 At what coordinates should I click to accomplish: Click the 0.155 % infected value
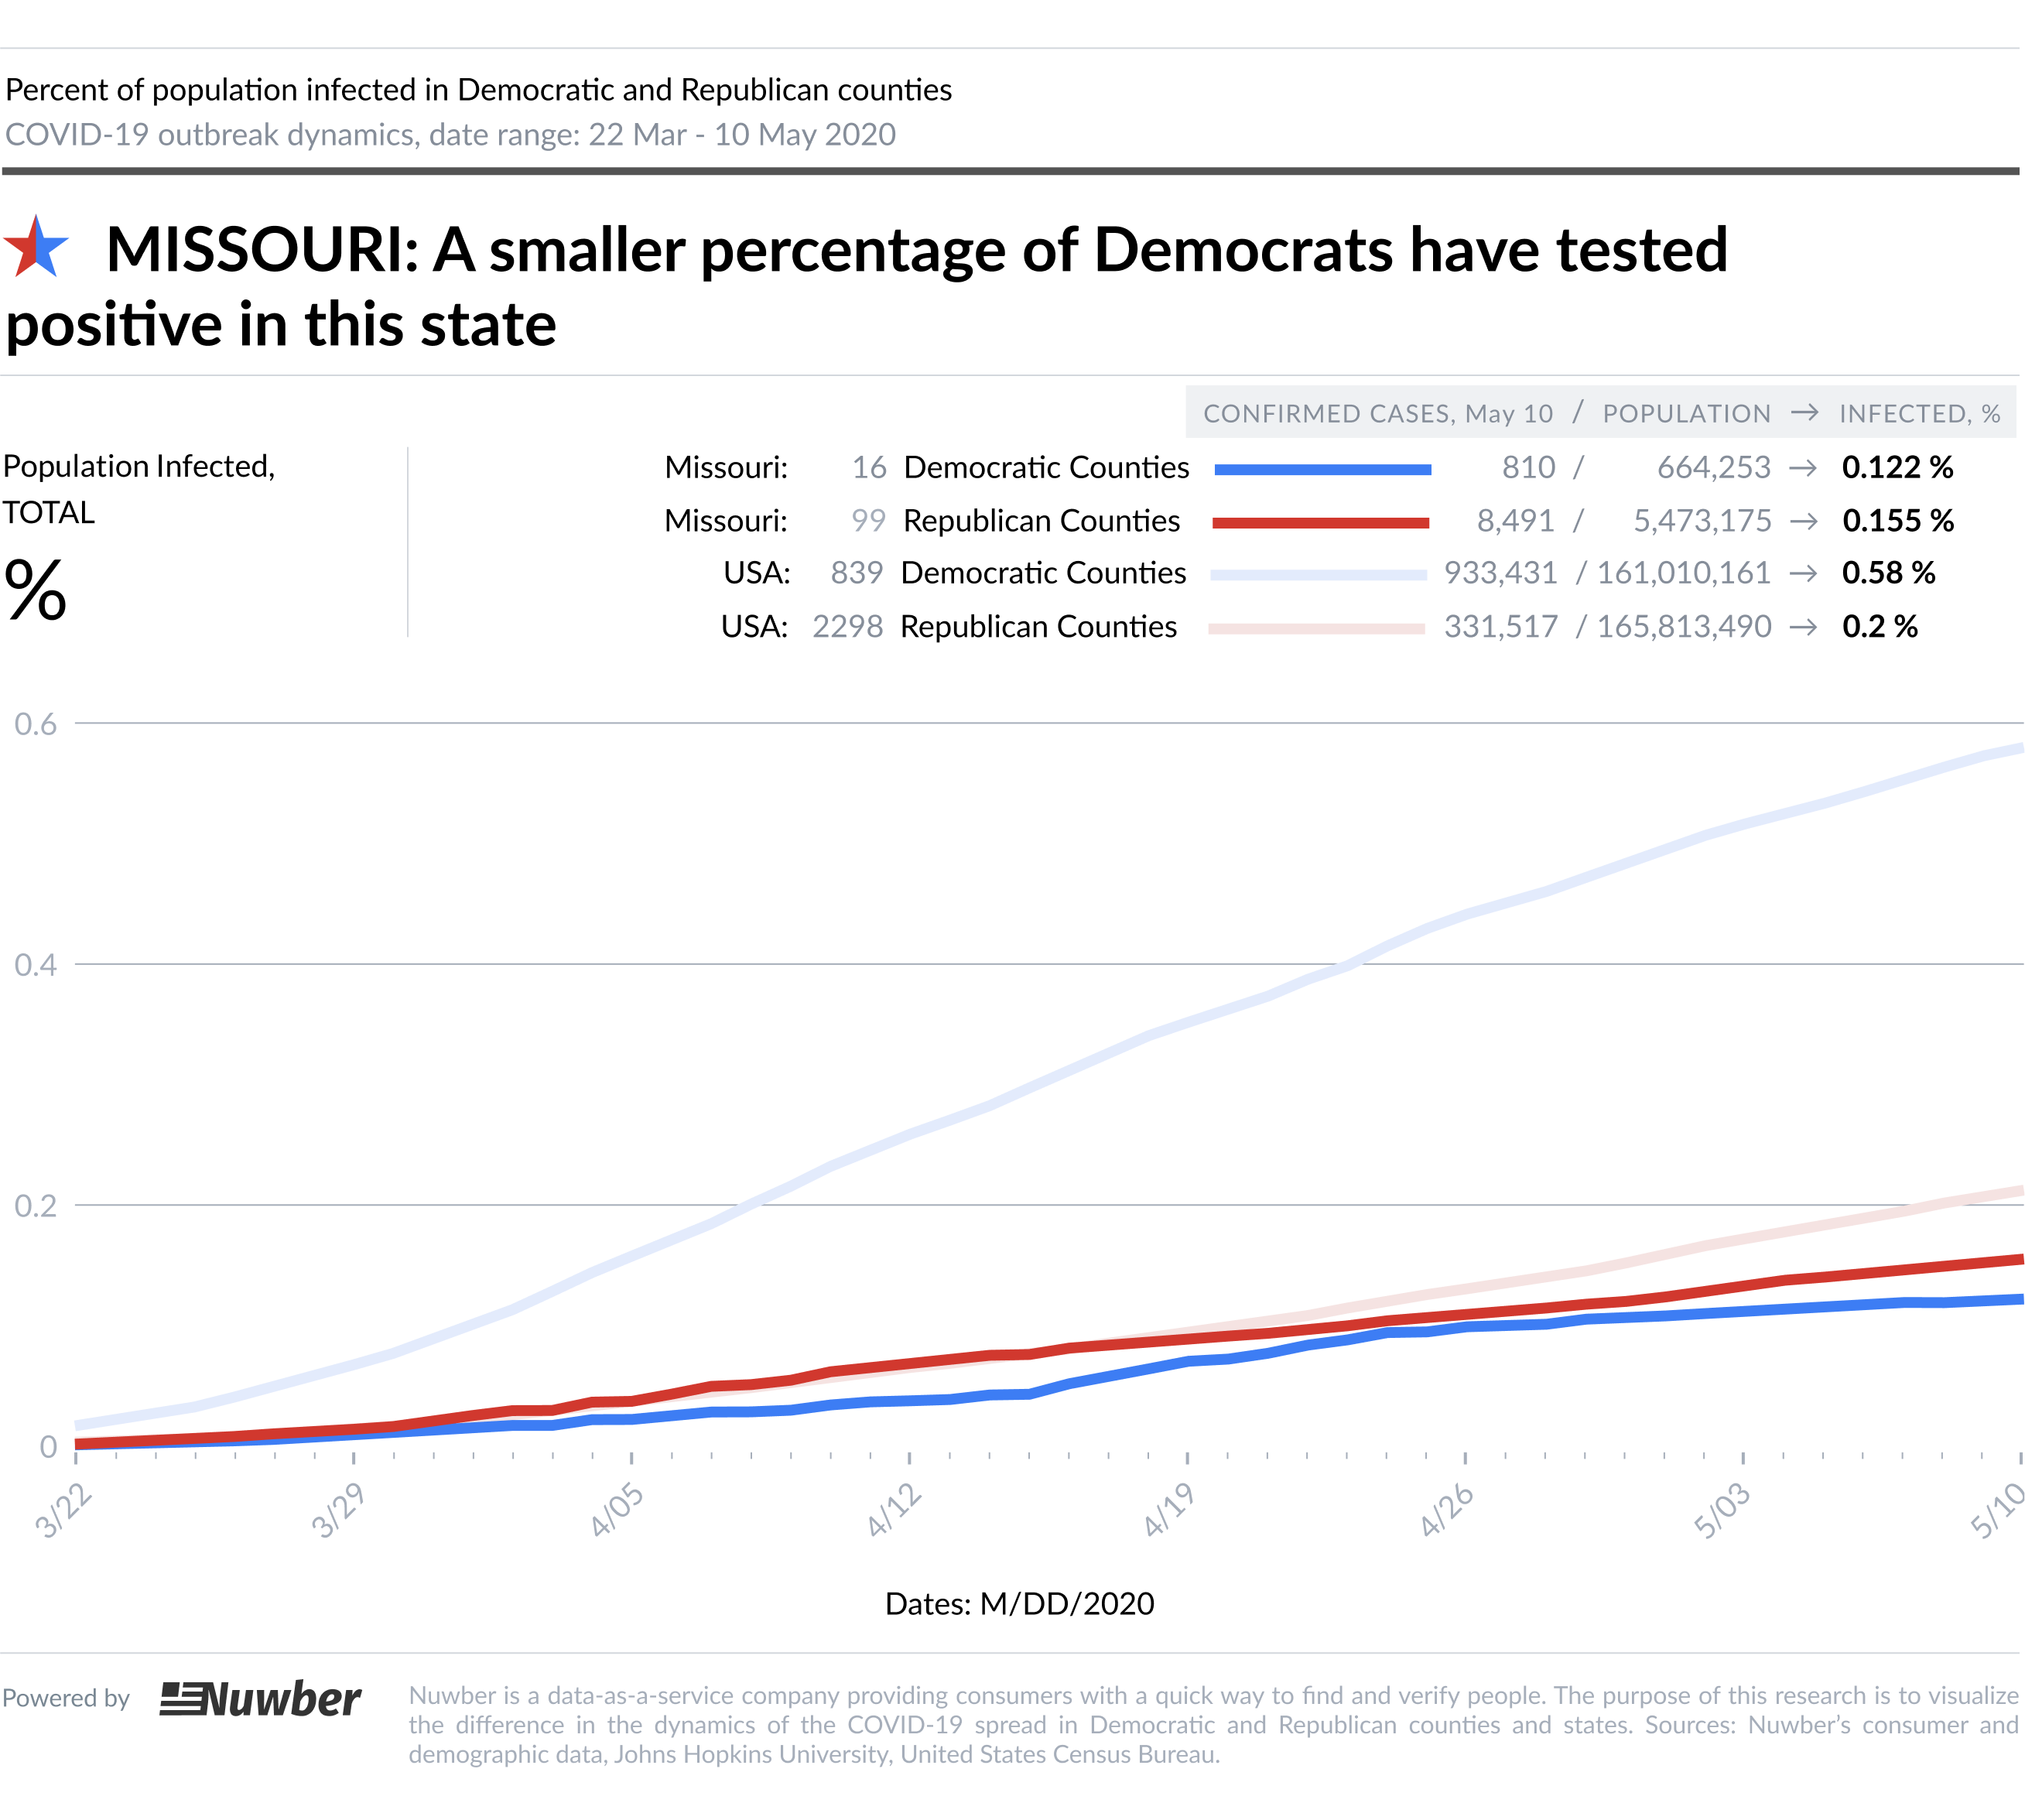[1898, 521]
